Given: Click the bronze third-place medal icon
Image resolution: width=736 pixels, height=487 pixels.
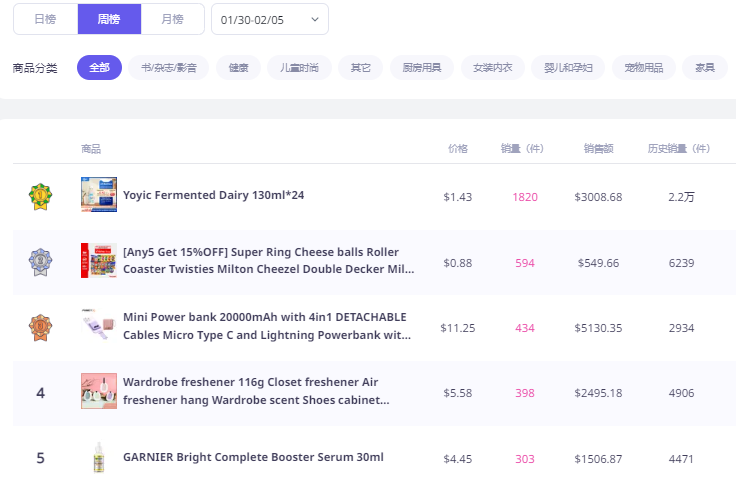Looking at the screenshot, I should click(40, 327).
